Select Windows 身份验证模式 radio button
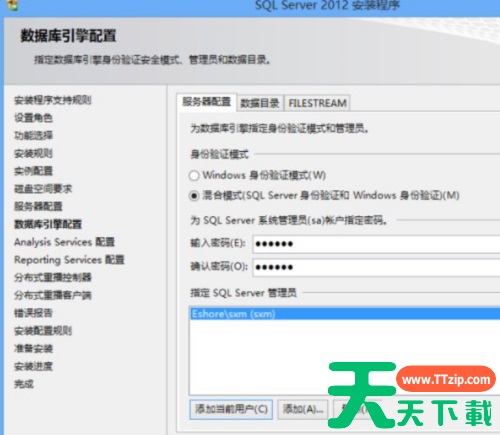 pyautogui.click(x=194, y=175)
